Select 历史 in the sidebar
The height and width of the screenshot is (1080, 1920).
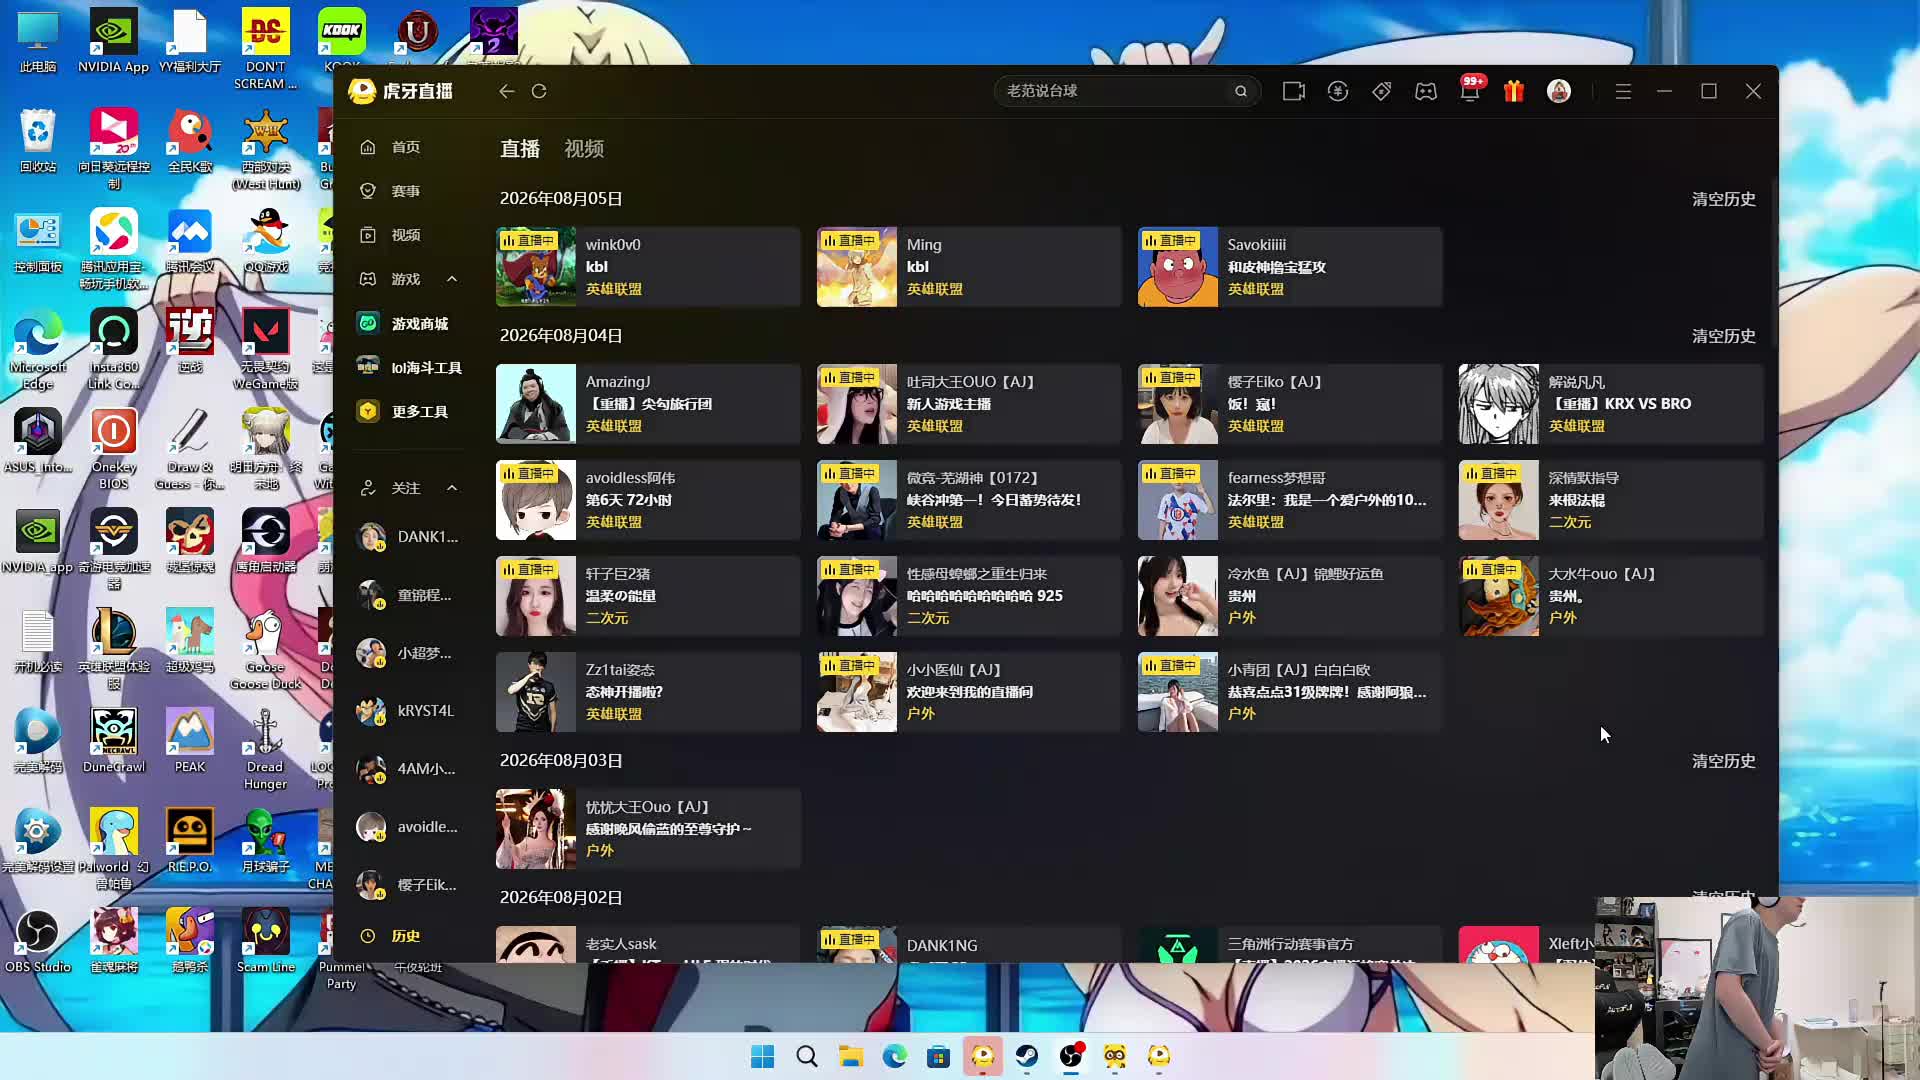point(404,936)
